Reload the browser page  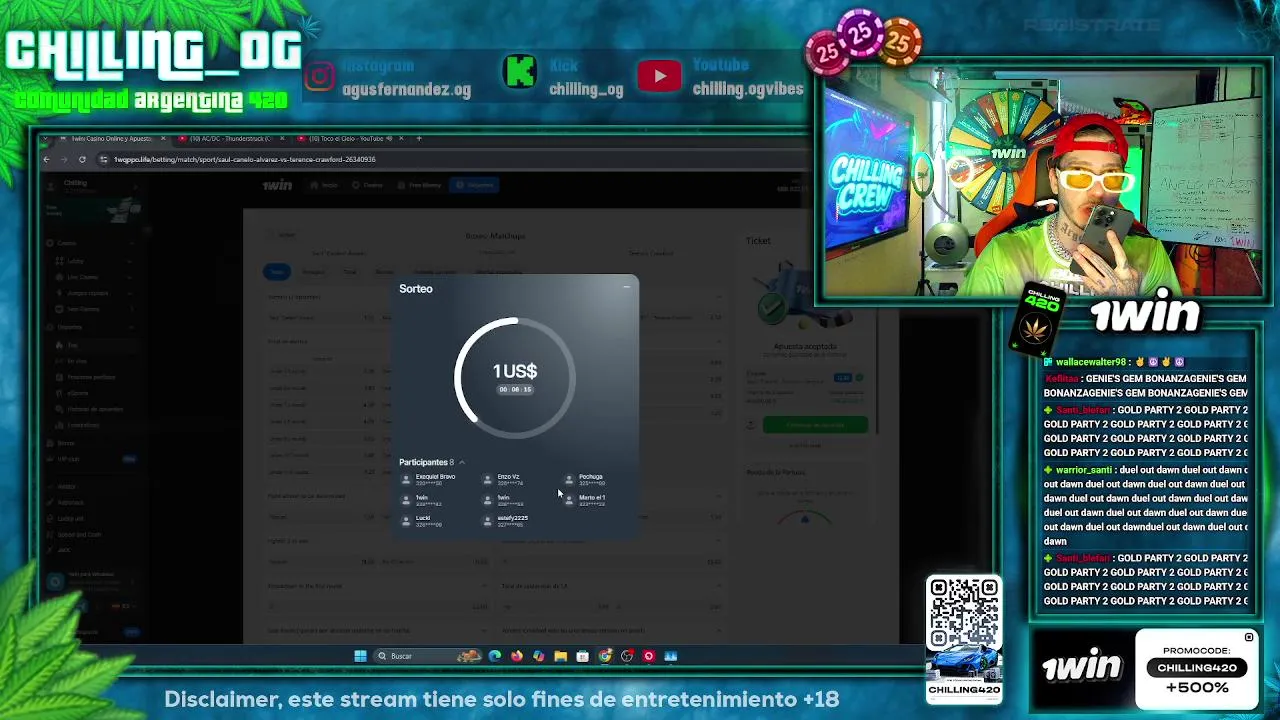pos(82,159)
